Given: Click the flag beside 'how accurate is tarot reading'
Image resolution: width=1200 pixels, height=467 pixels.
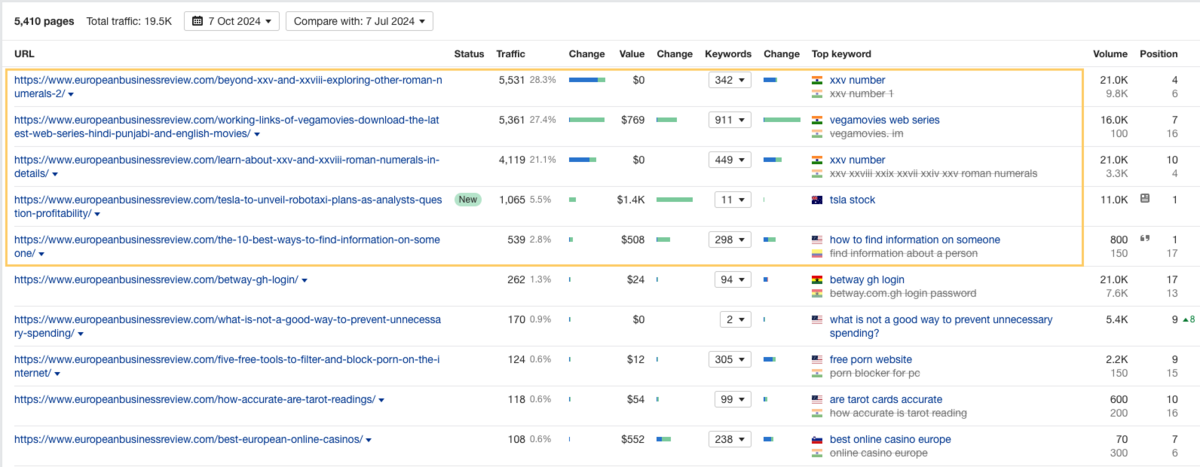Looking at the screenshot, I should [817, 413].
